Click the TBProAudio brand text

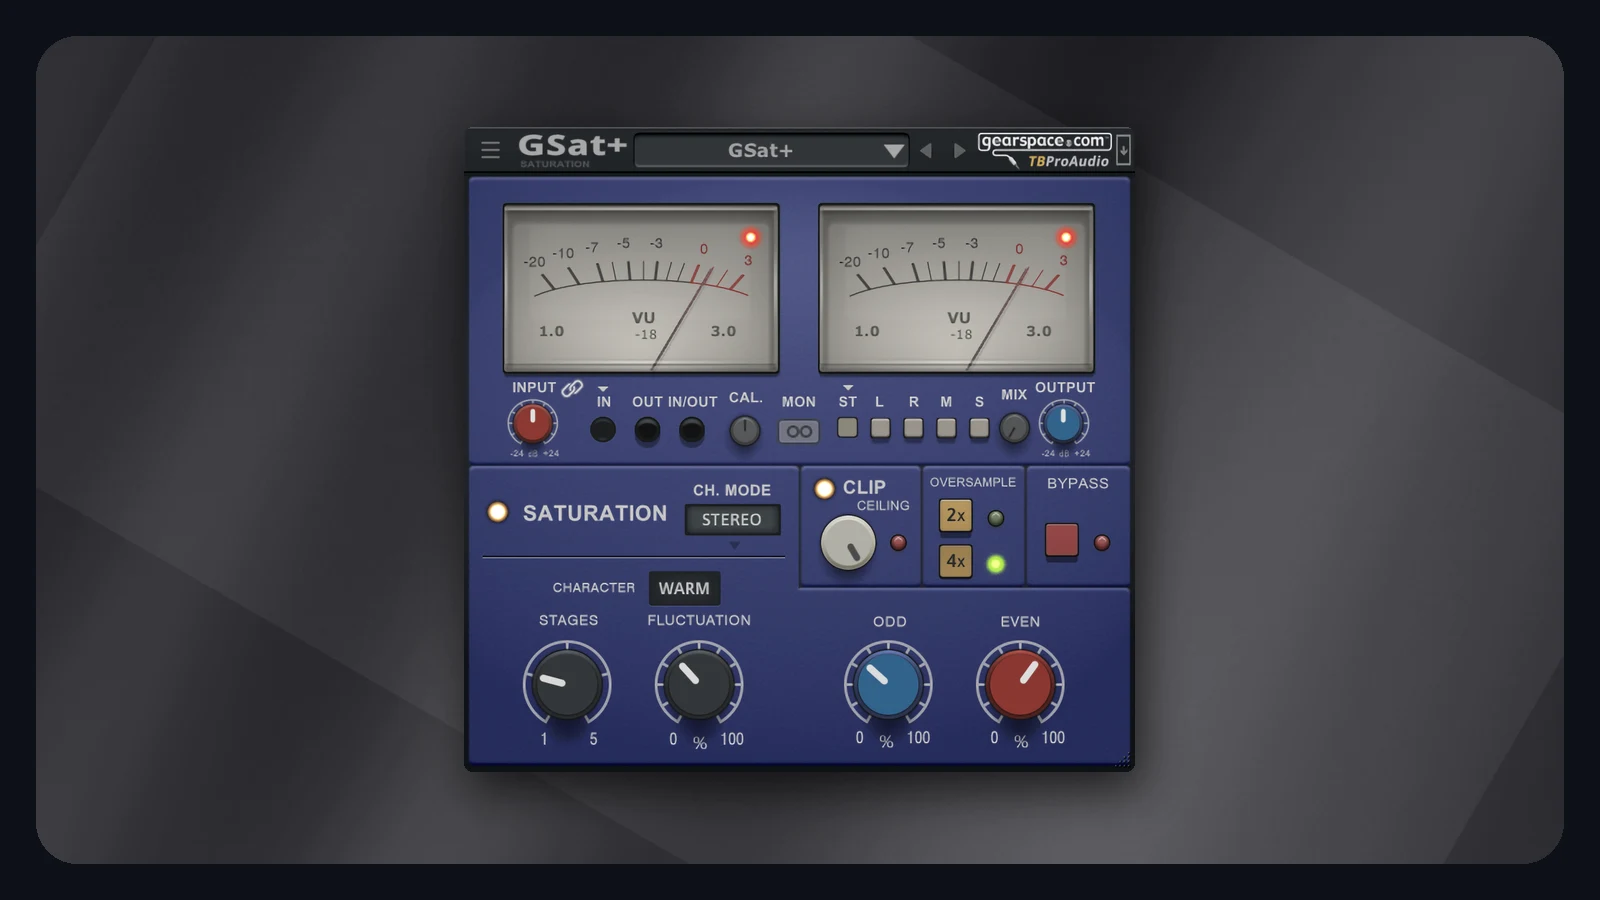pyautogui.click(x=1068, y=161)
